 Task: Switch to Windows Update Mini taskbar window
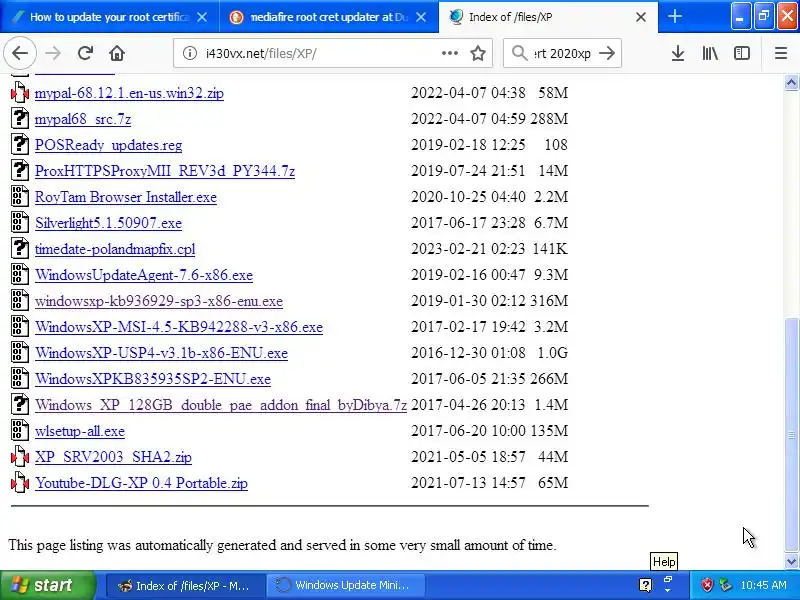346,585
